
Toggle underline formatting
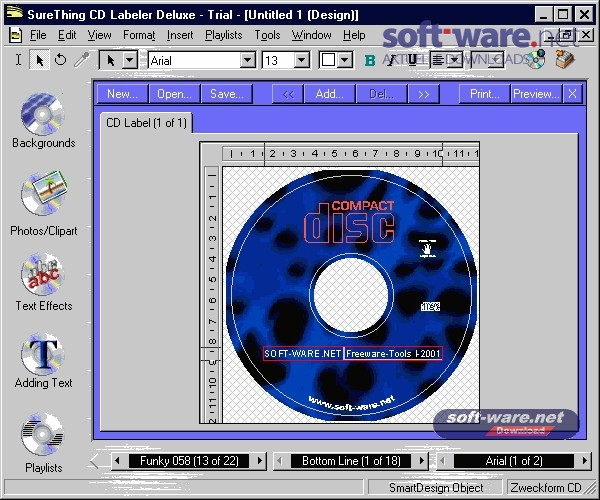[x=412, y=60]
